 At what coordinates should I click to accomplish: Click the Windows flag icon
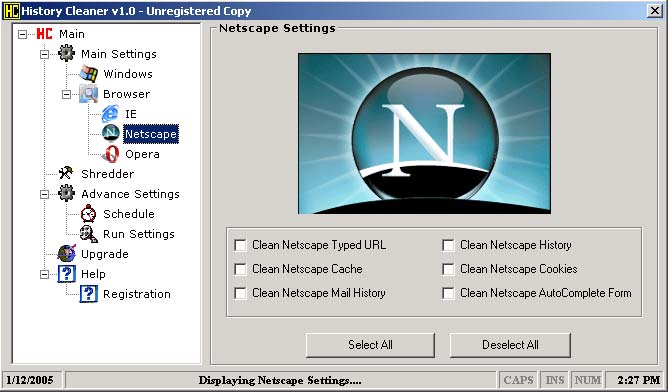click(x=89, y=74)
